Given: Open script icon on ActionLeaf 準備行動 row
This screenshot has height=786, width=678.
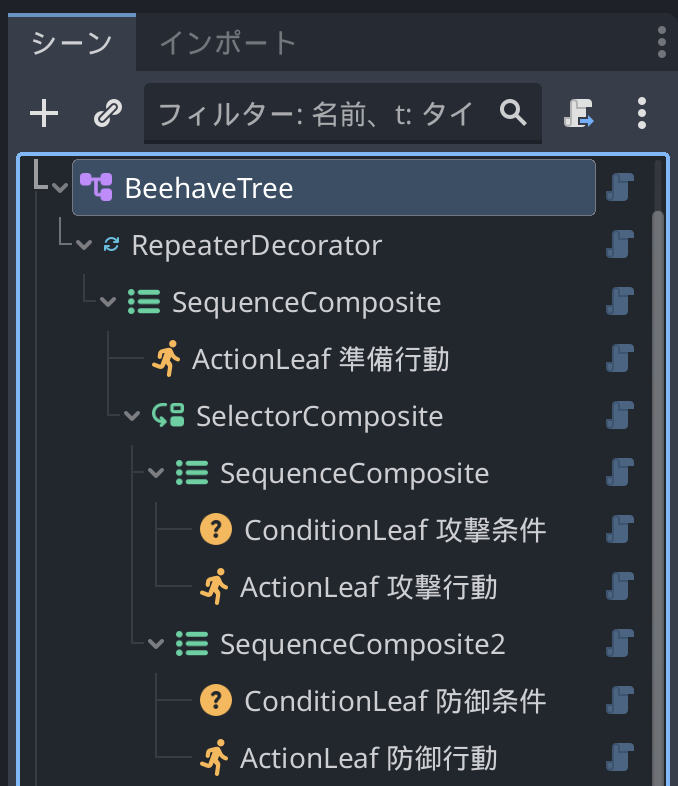Looking at the screenshot, I should [621, 359].
